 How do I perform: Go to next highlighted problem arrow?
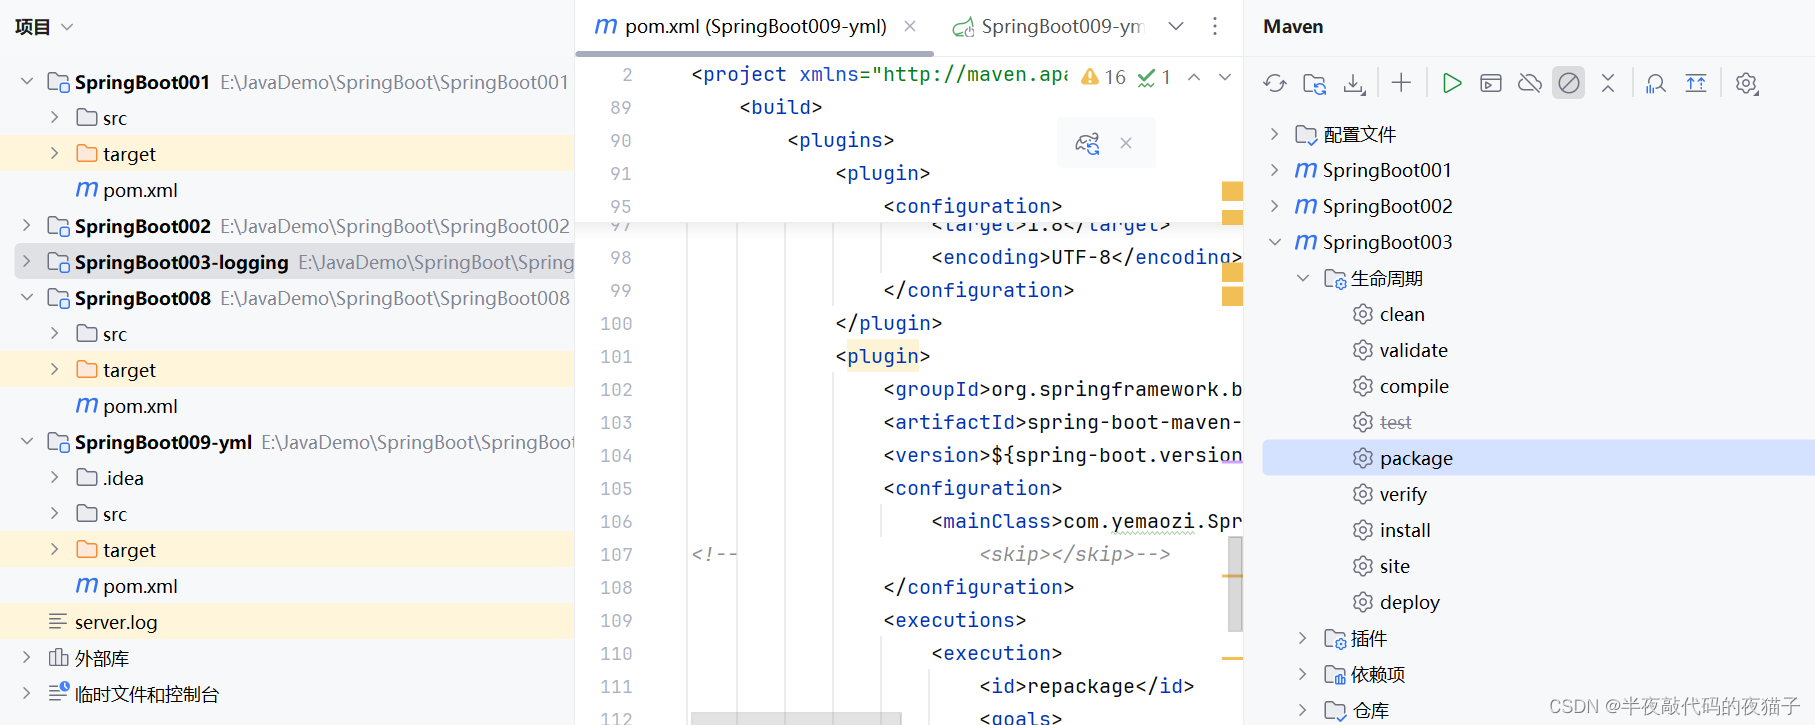point(1225,77)
